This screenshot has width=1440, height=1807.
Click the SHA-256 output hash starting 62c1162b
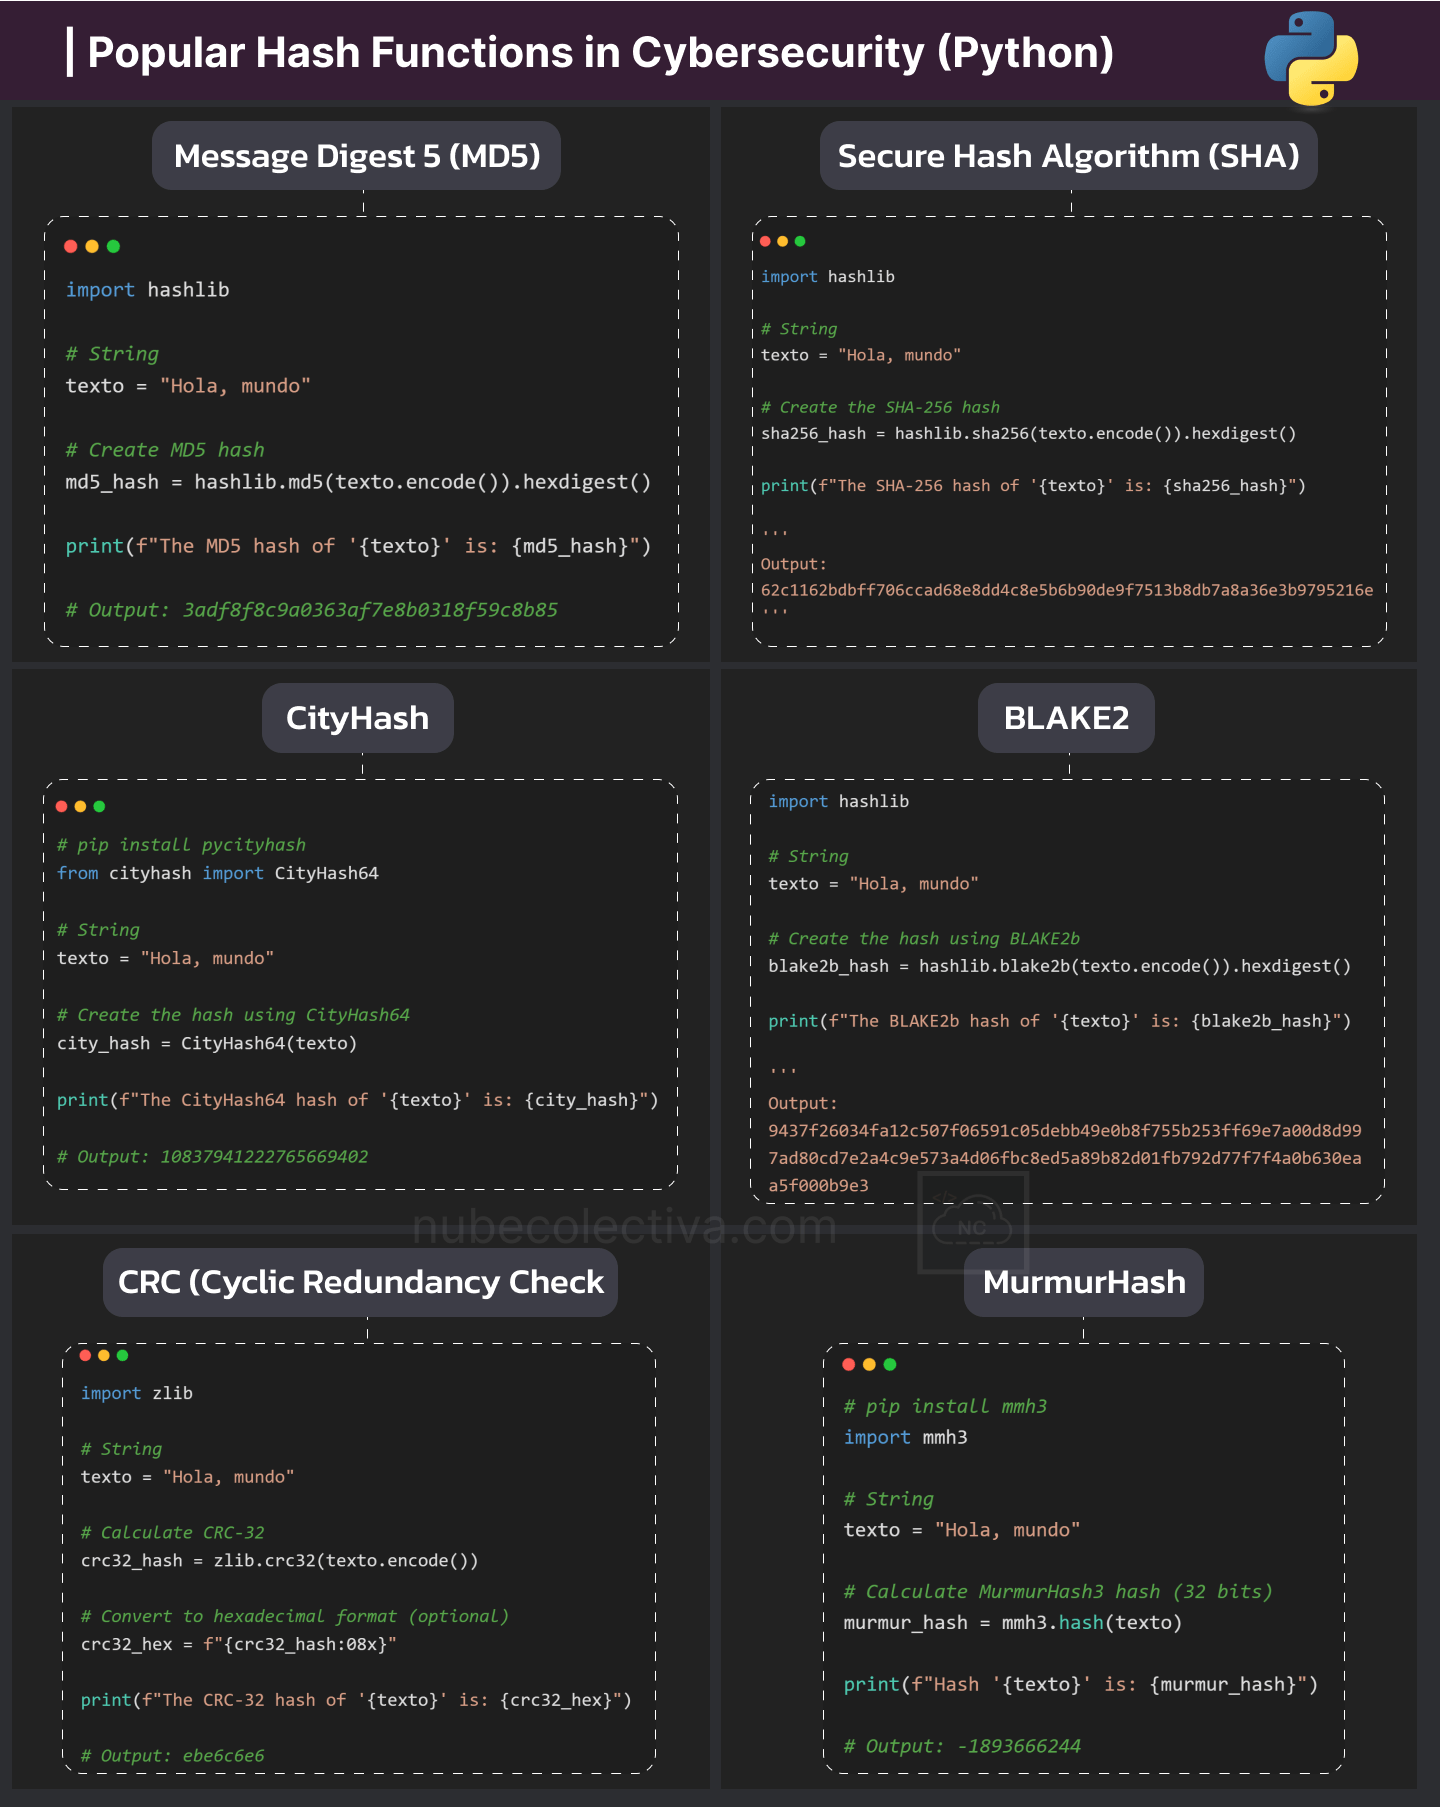coord(1067,590)
